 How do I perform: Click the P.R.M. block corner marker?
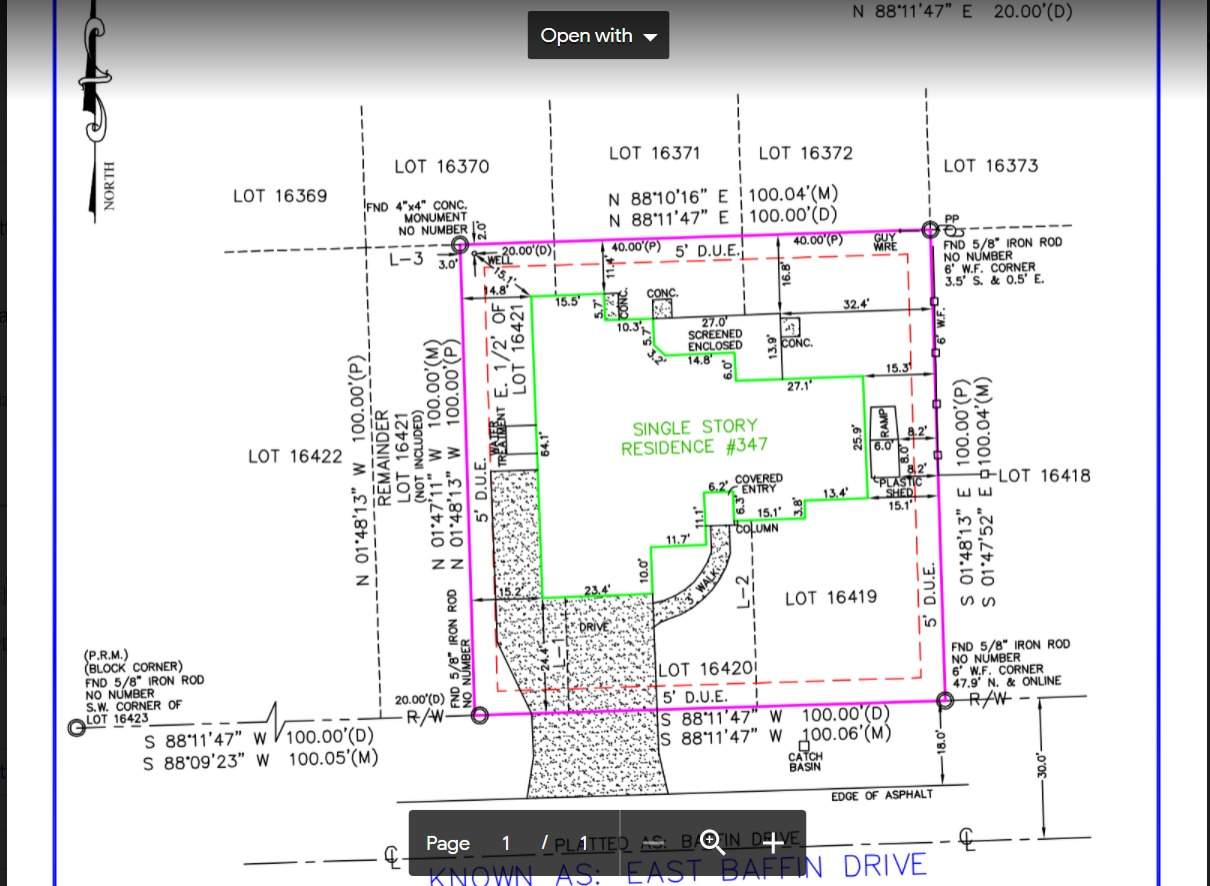76,728
